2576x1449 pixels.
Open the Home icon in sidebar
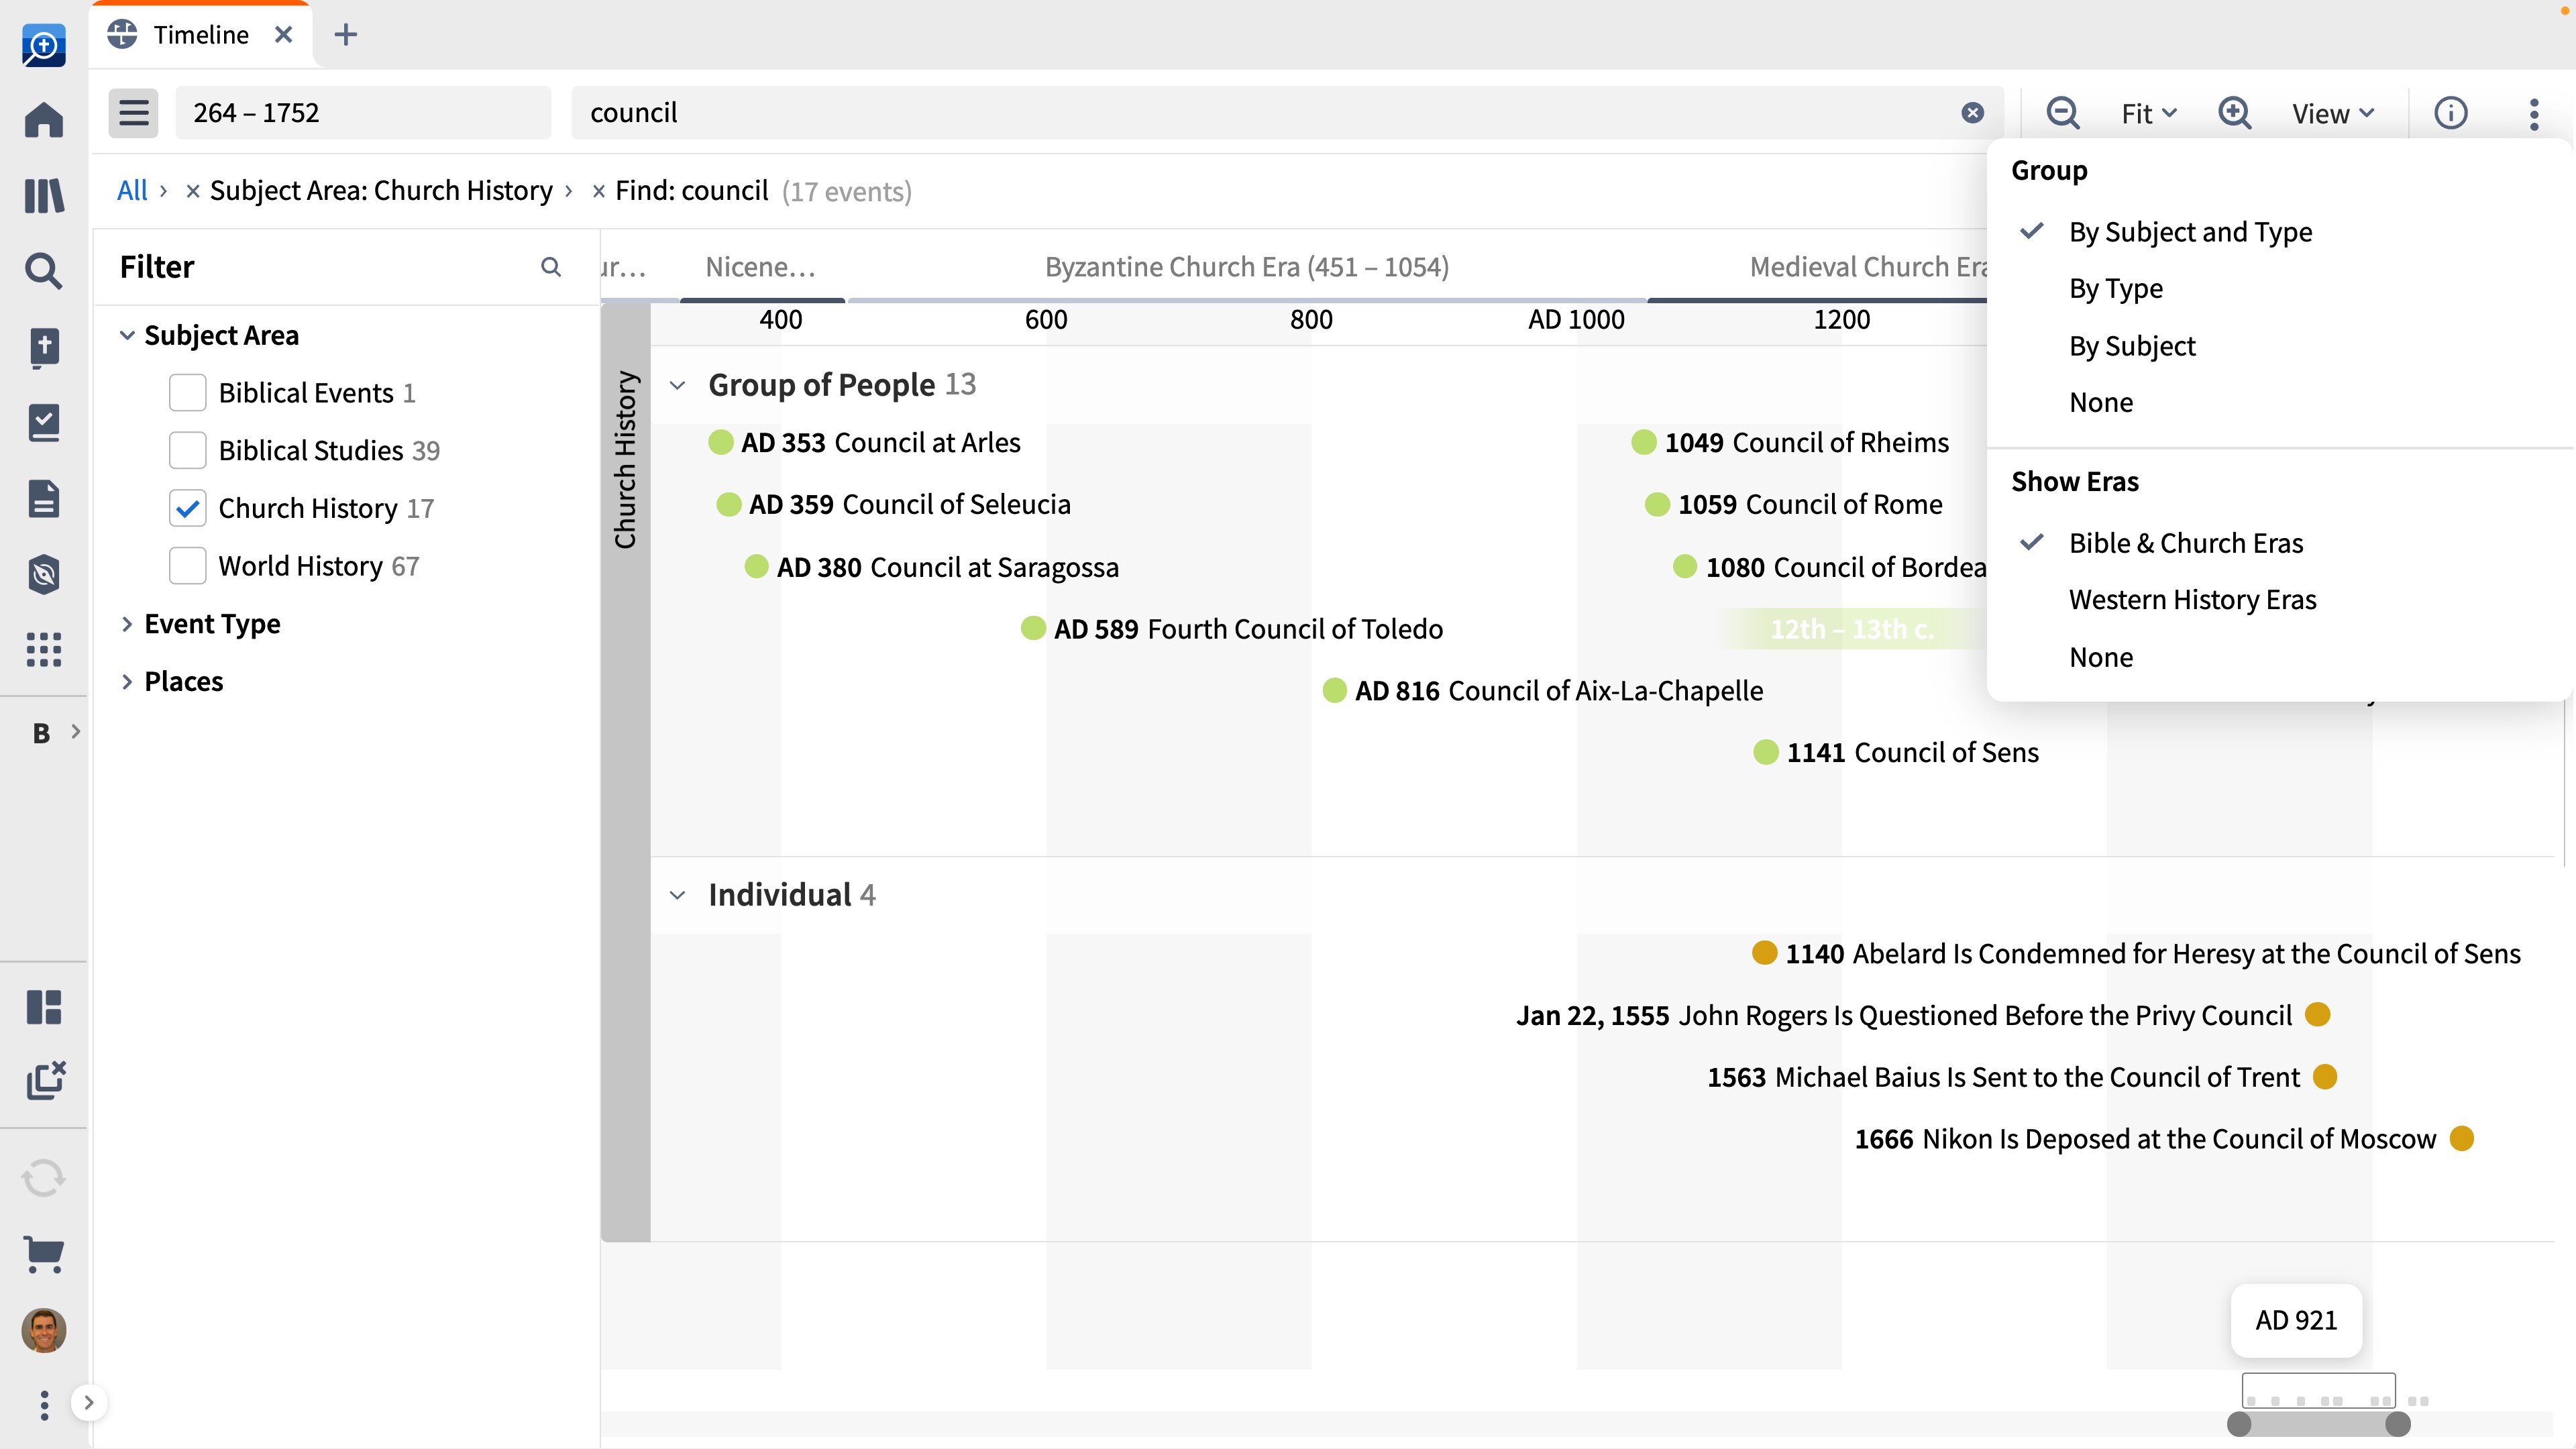pos(44,120)
